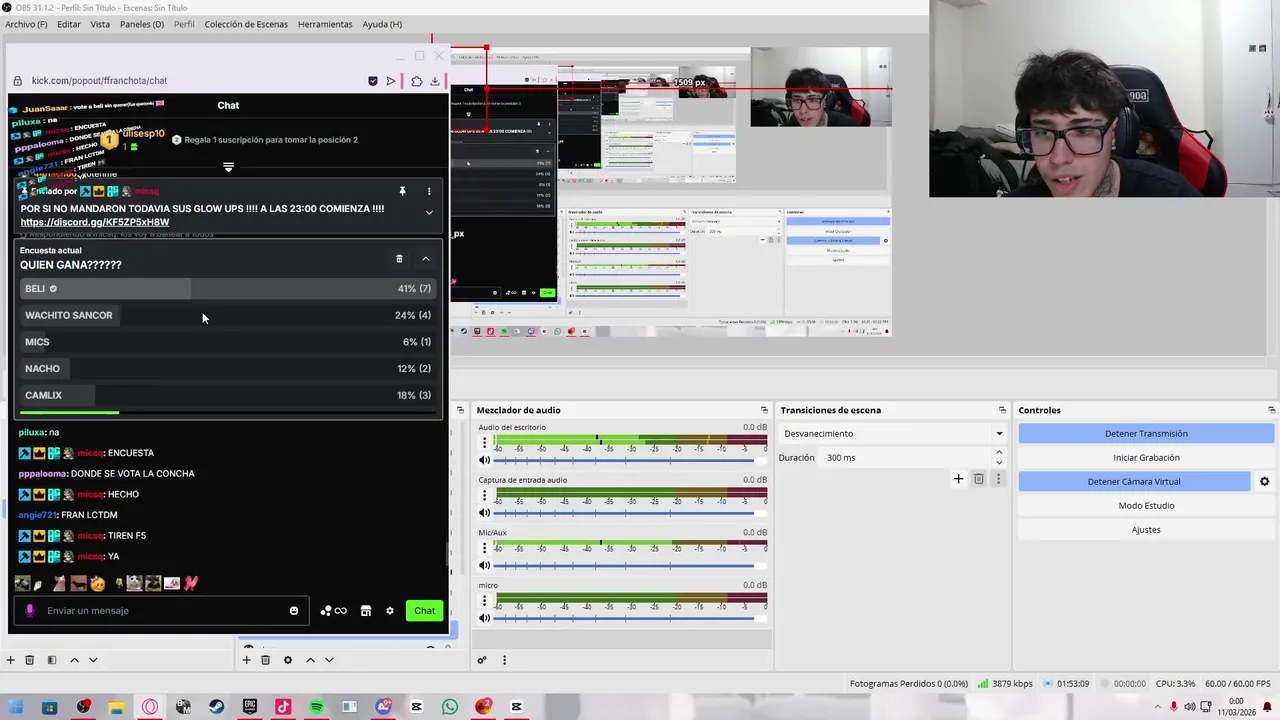Open the Archivo (F) menu
The width and height of the screenshot is (1280, 720).
[26, 24]
